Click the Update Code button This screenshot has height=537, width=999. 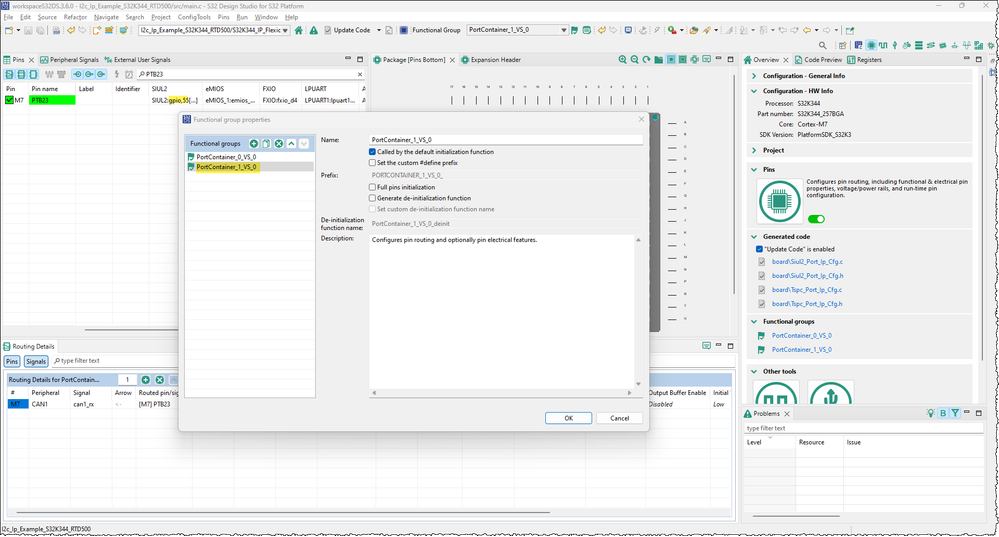click(347, 30)
